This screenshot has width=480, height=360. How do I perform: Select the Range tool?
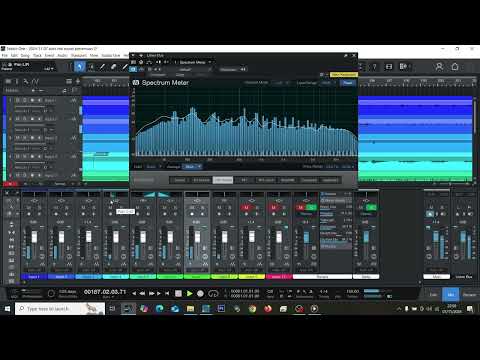tap(91, 67)
